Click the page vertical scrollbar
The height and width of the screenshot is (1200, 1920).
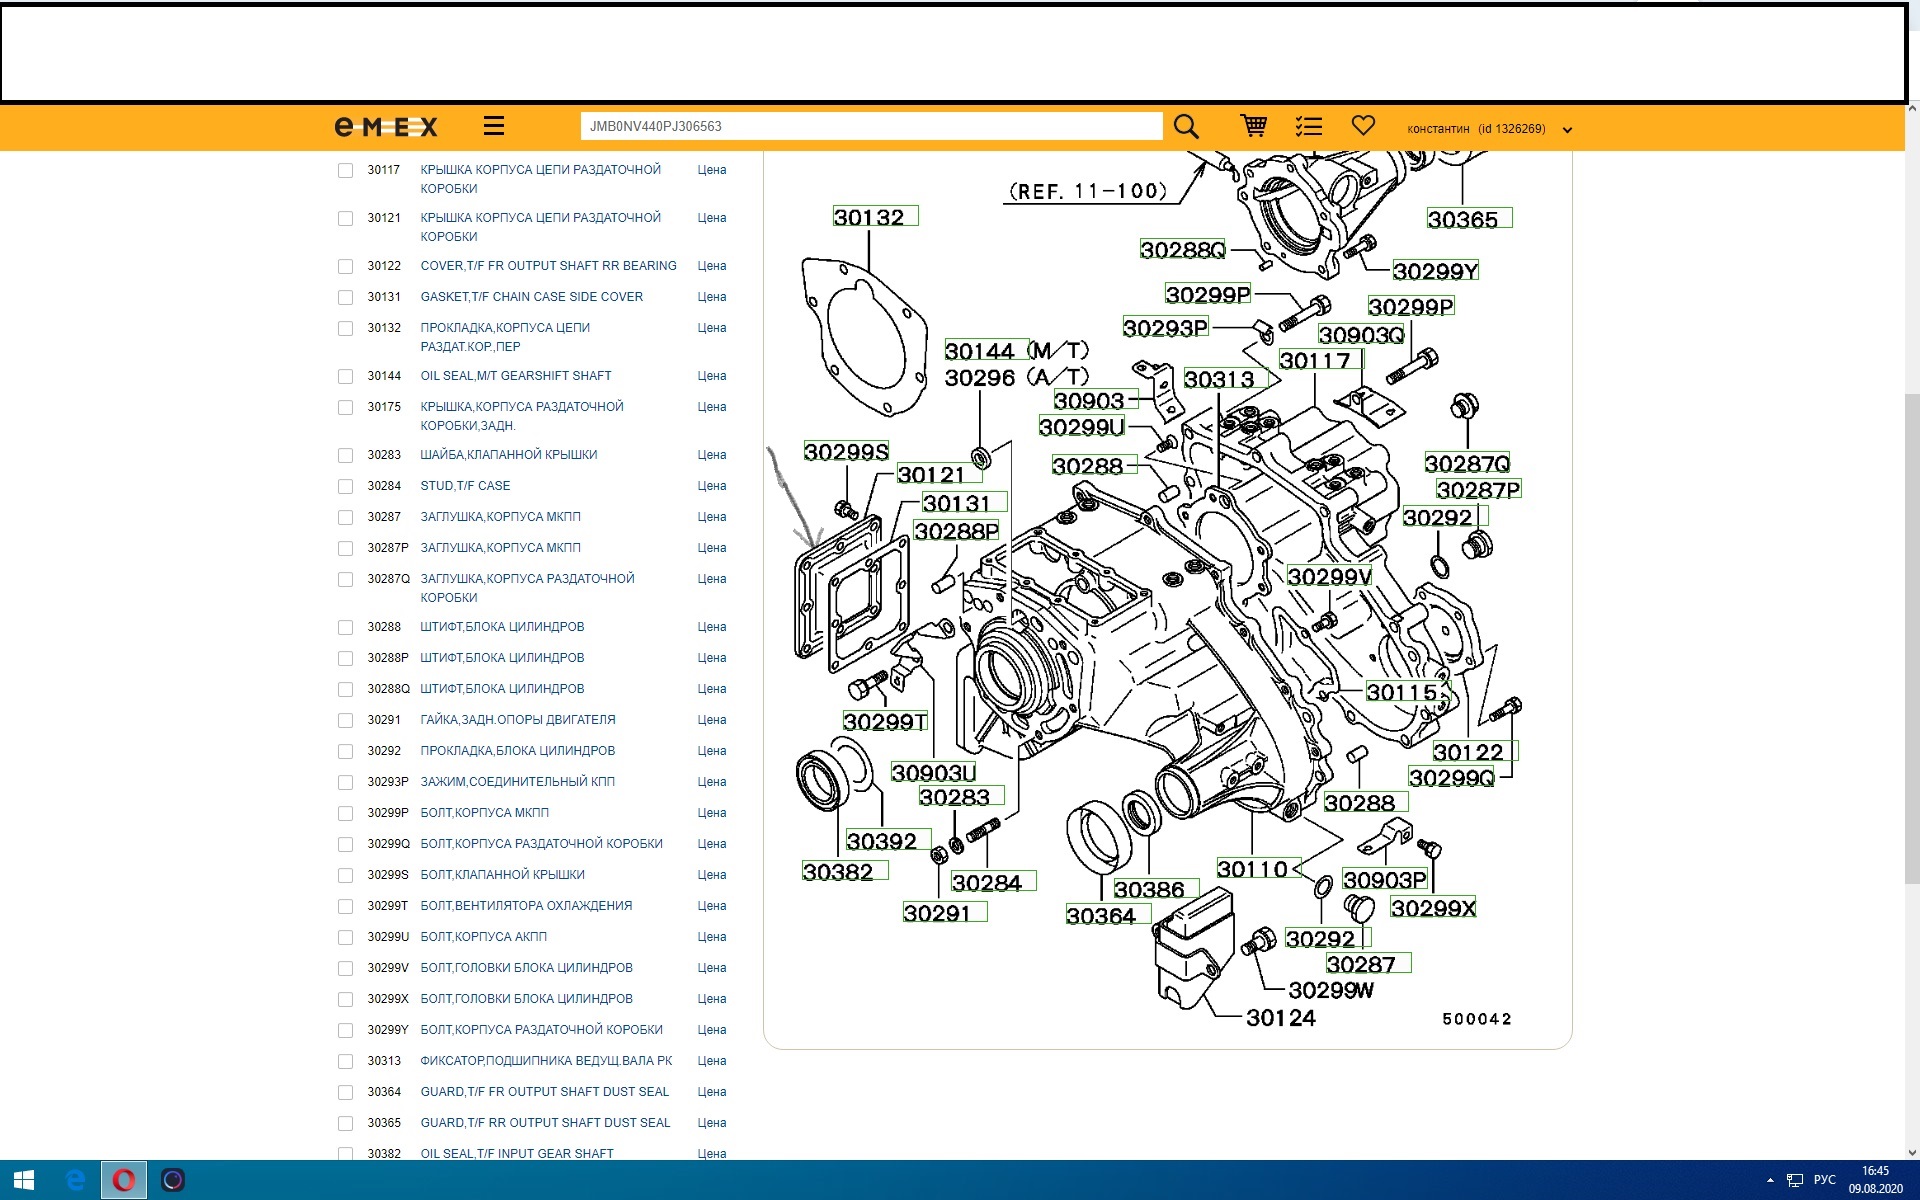point(1912,640)
